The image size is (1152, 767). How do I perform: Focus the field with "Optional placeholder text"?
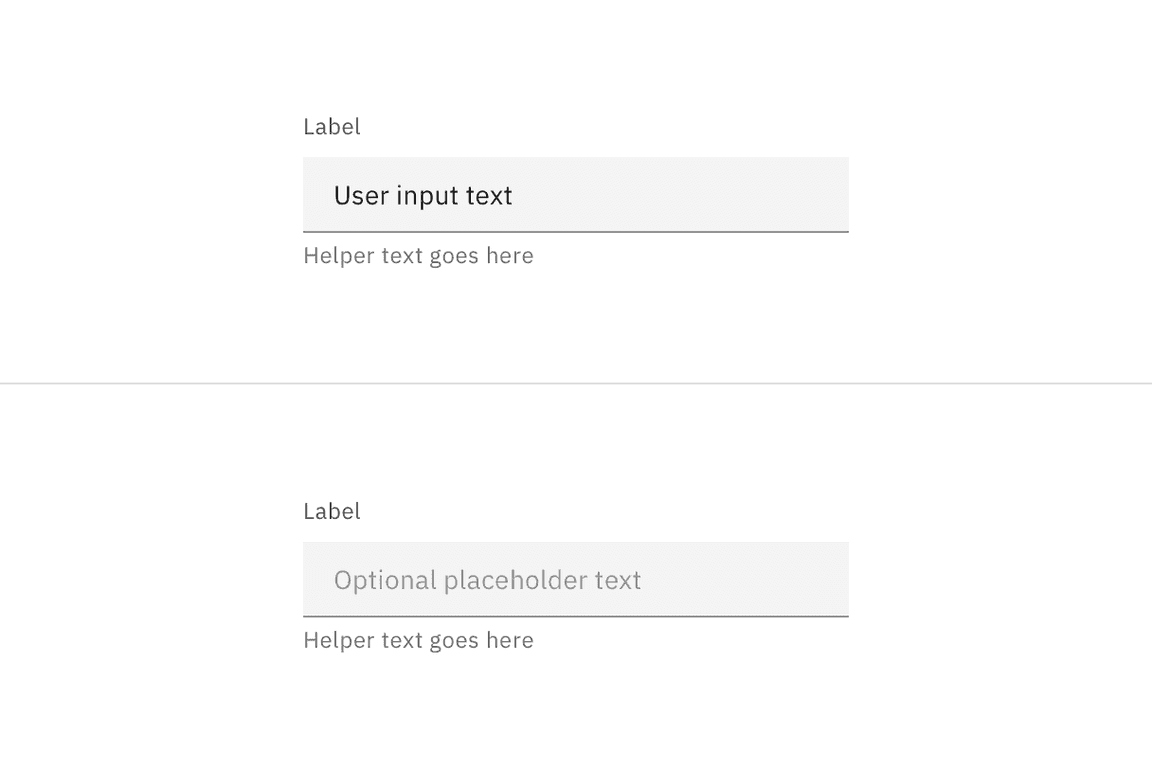pos(576,579)
